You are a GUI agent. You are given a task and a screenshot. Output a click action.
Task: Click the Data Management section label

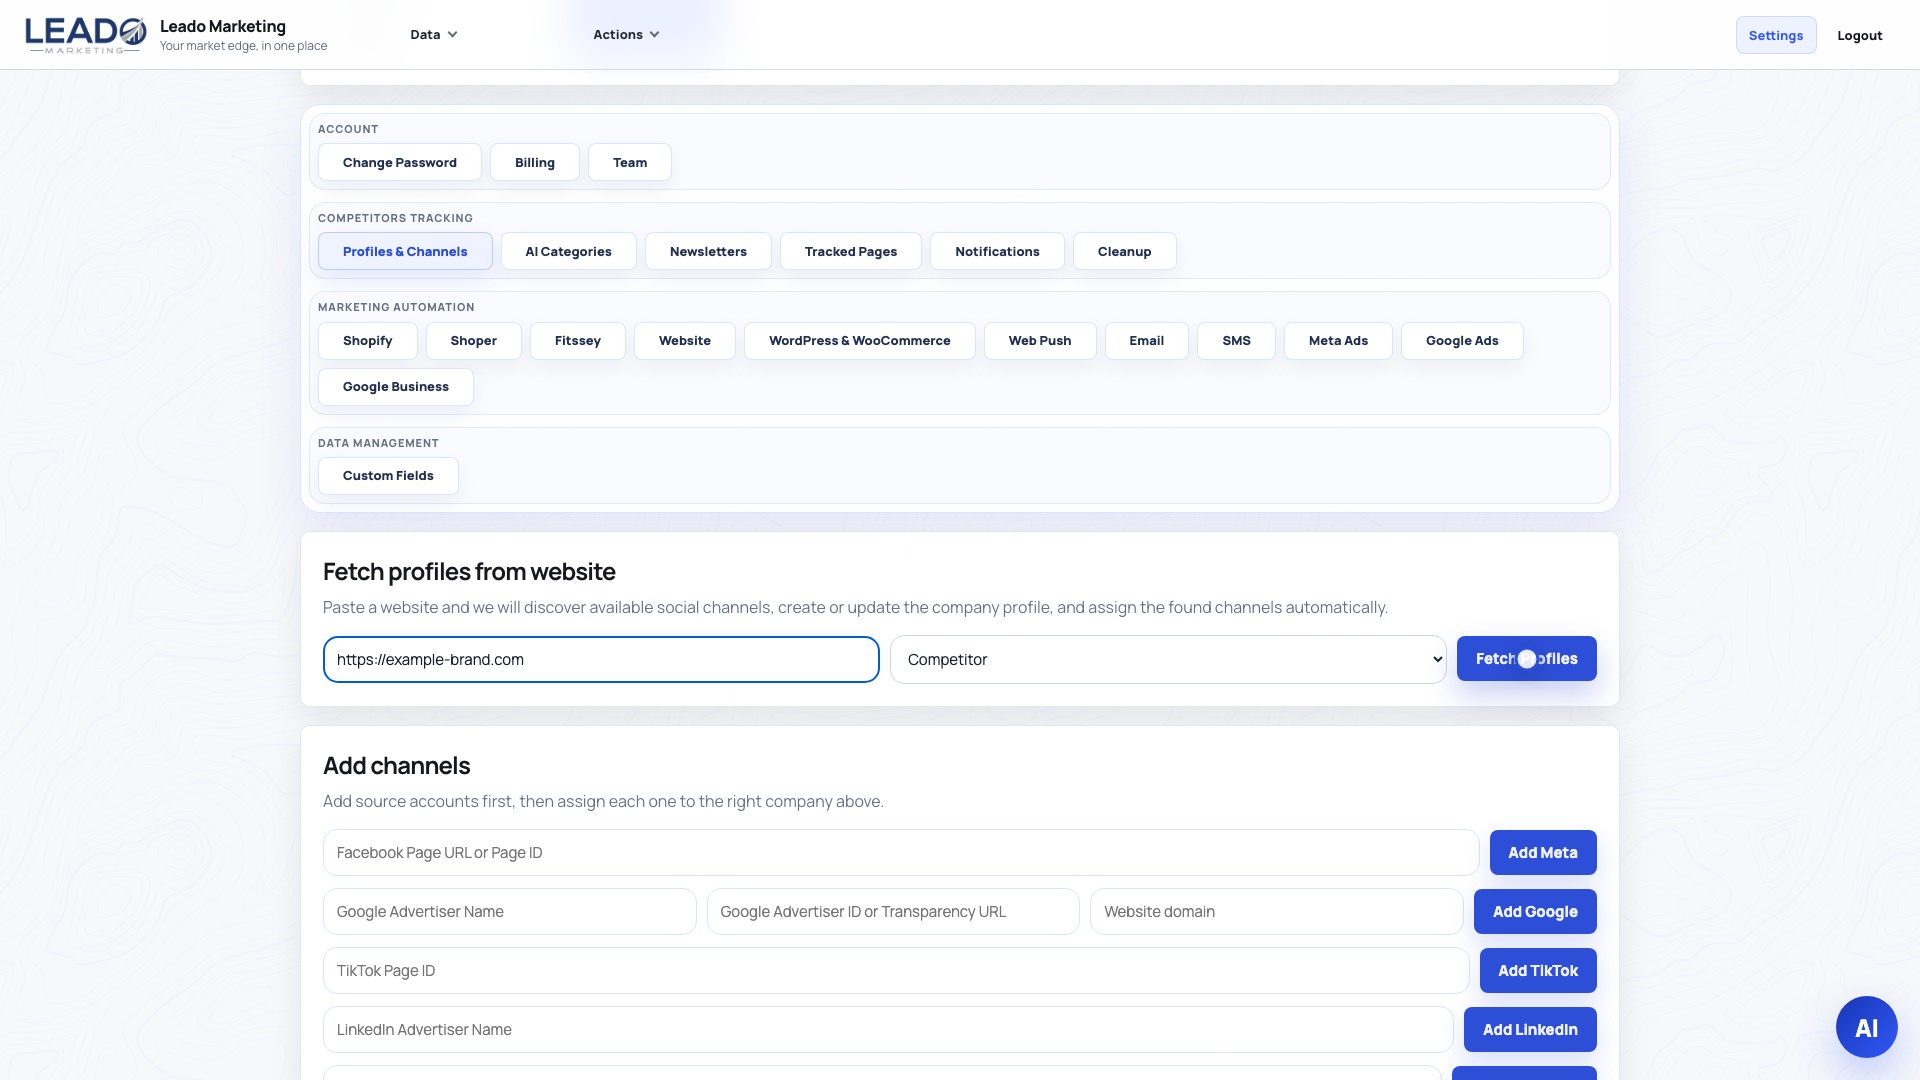(x=378, y=443)
